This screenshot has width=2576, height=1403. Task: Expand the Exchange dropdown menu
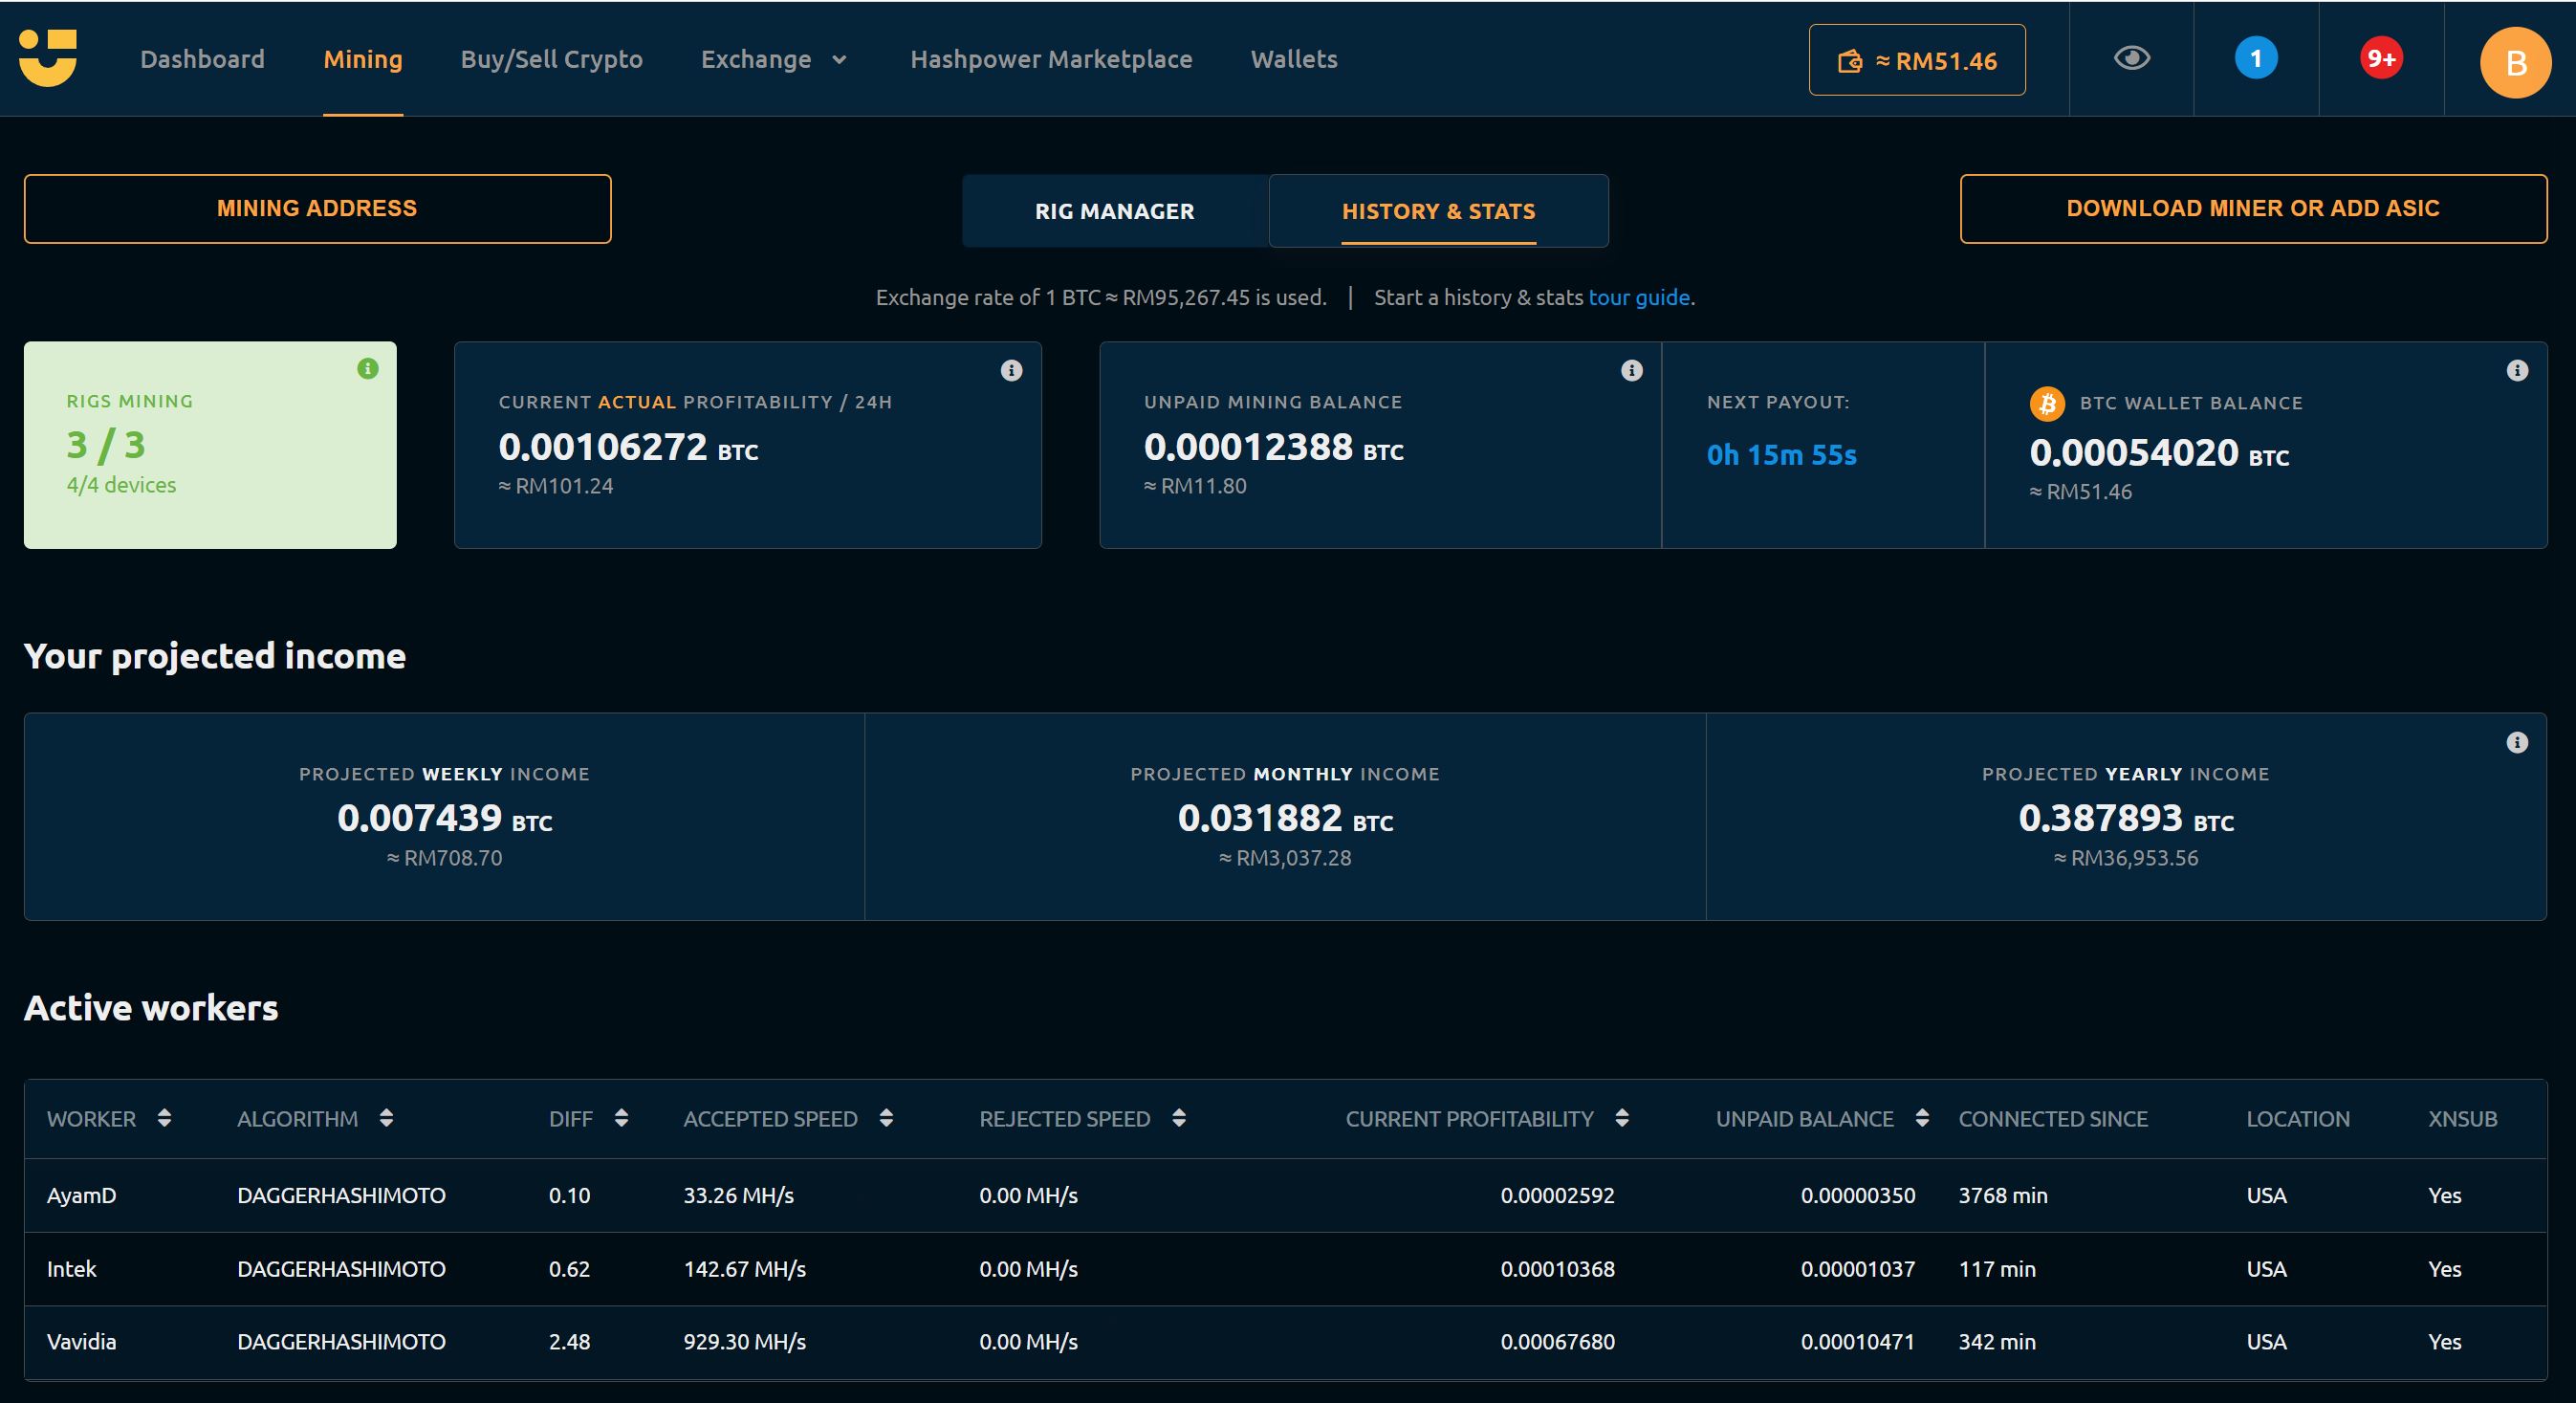[774, 59]
